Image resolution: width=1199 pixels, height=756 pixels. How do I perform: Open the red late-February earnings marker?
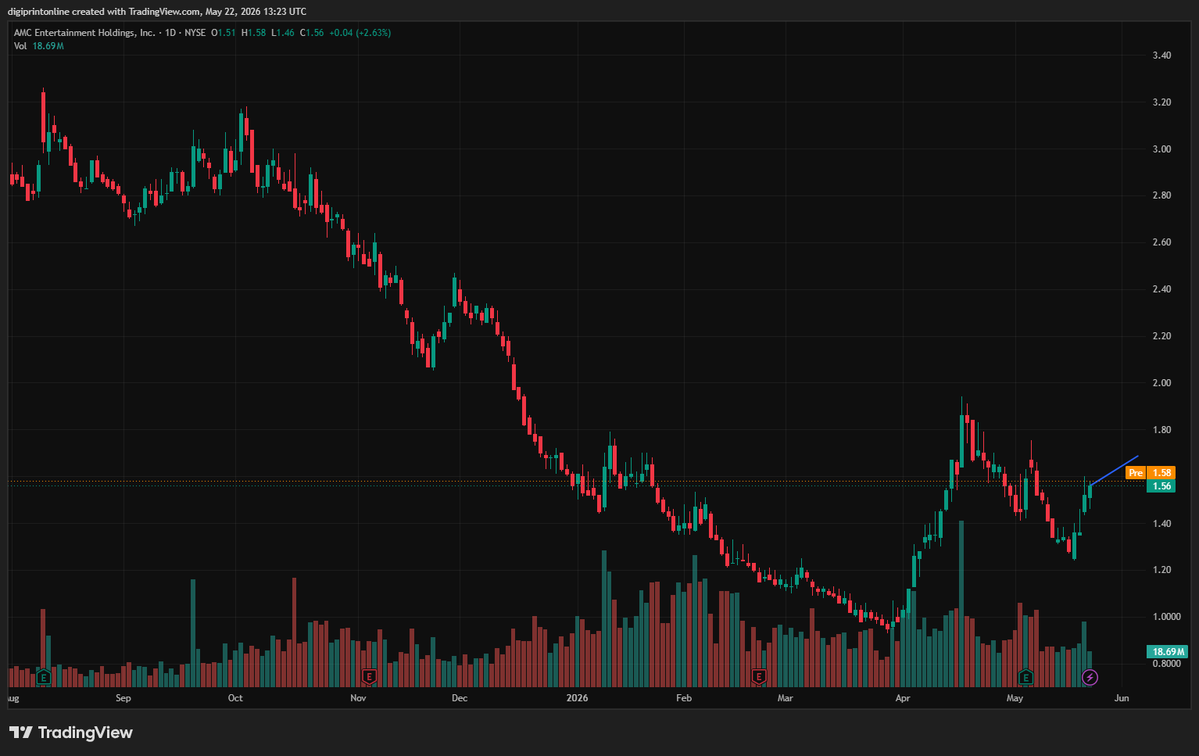click(x=759, y=677)
